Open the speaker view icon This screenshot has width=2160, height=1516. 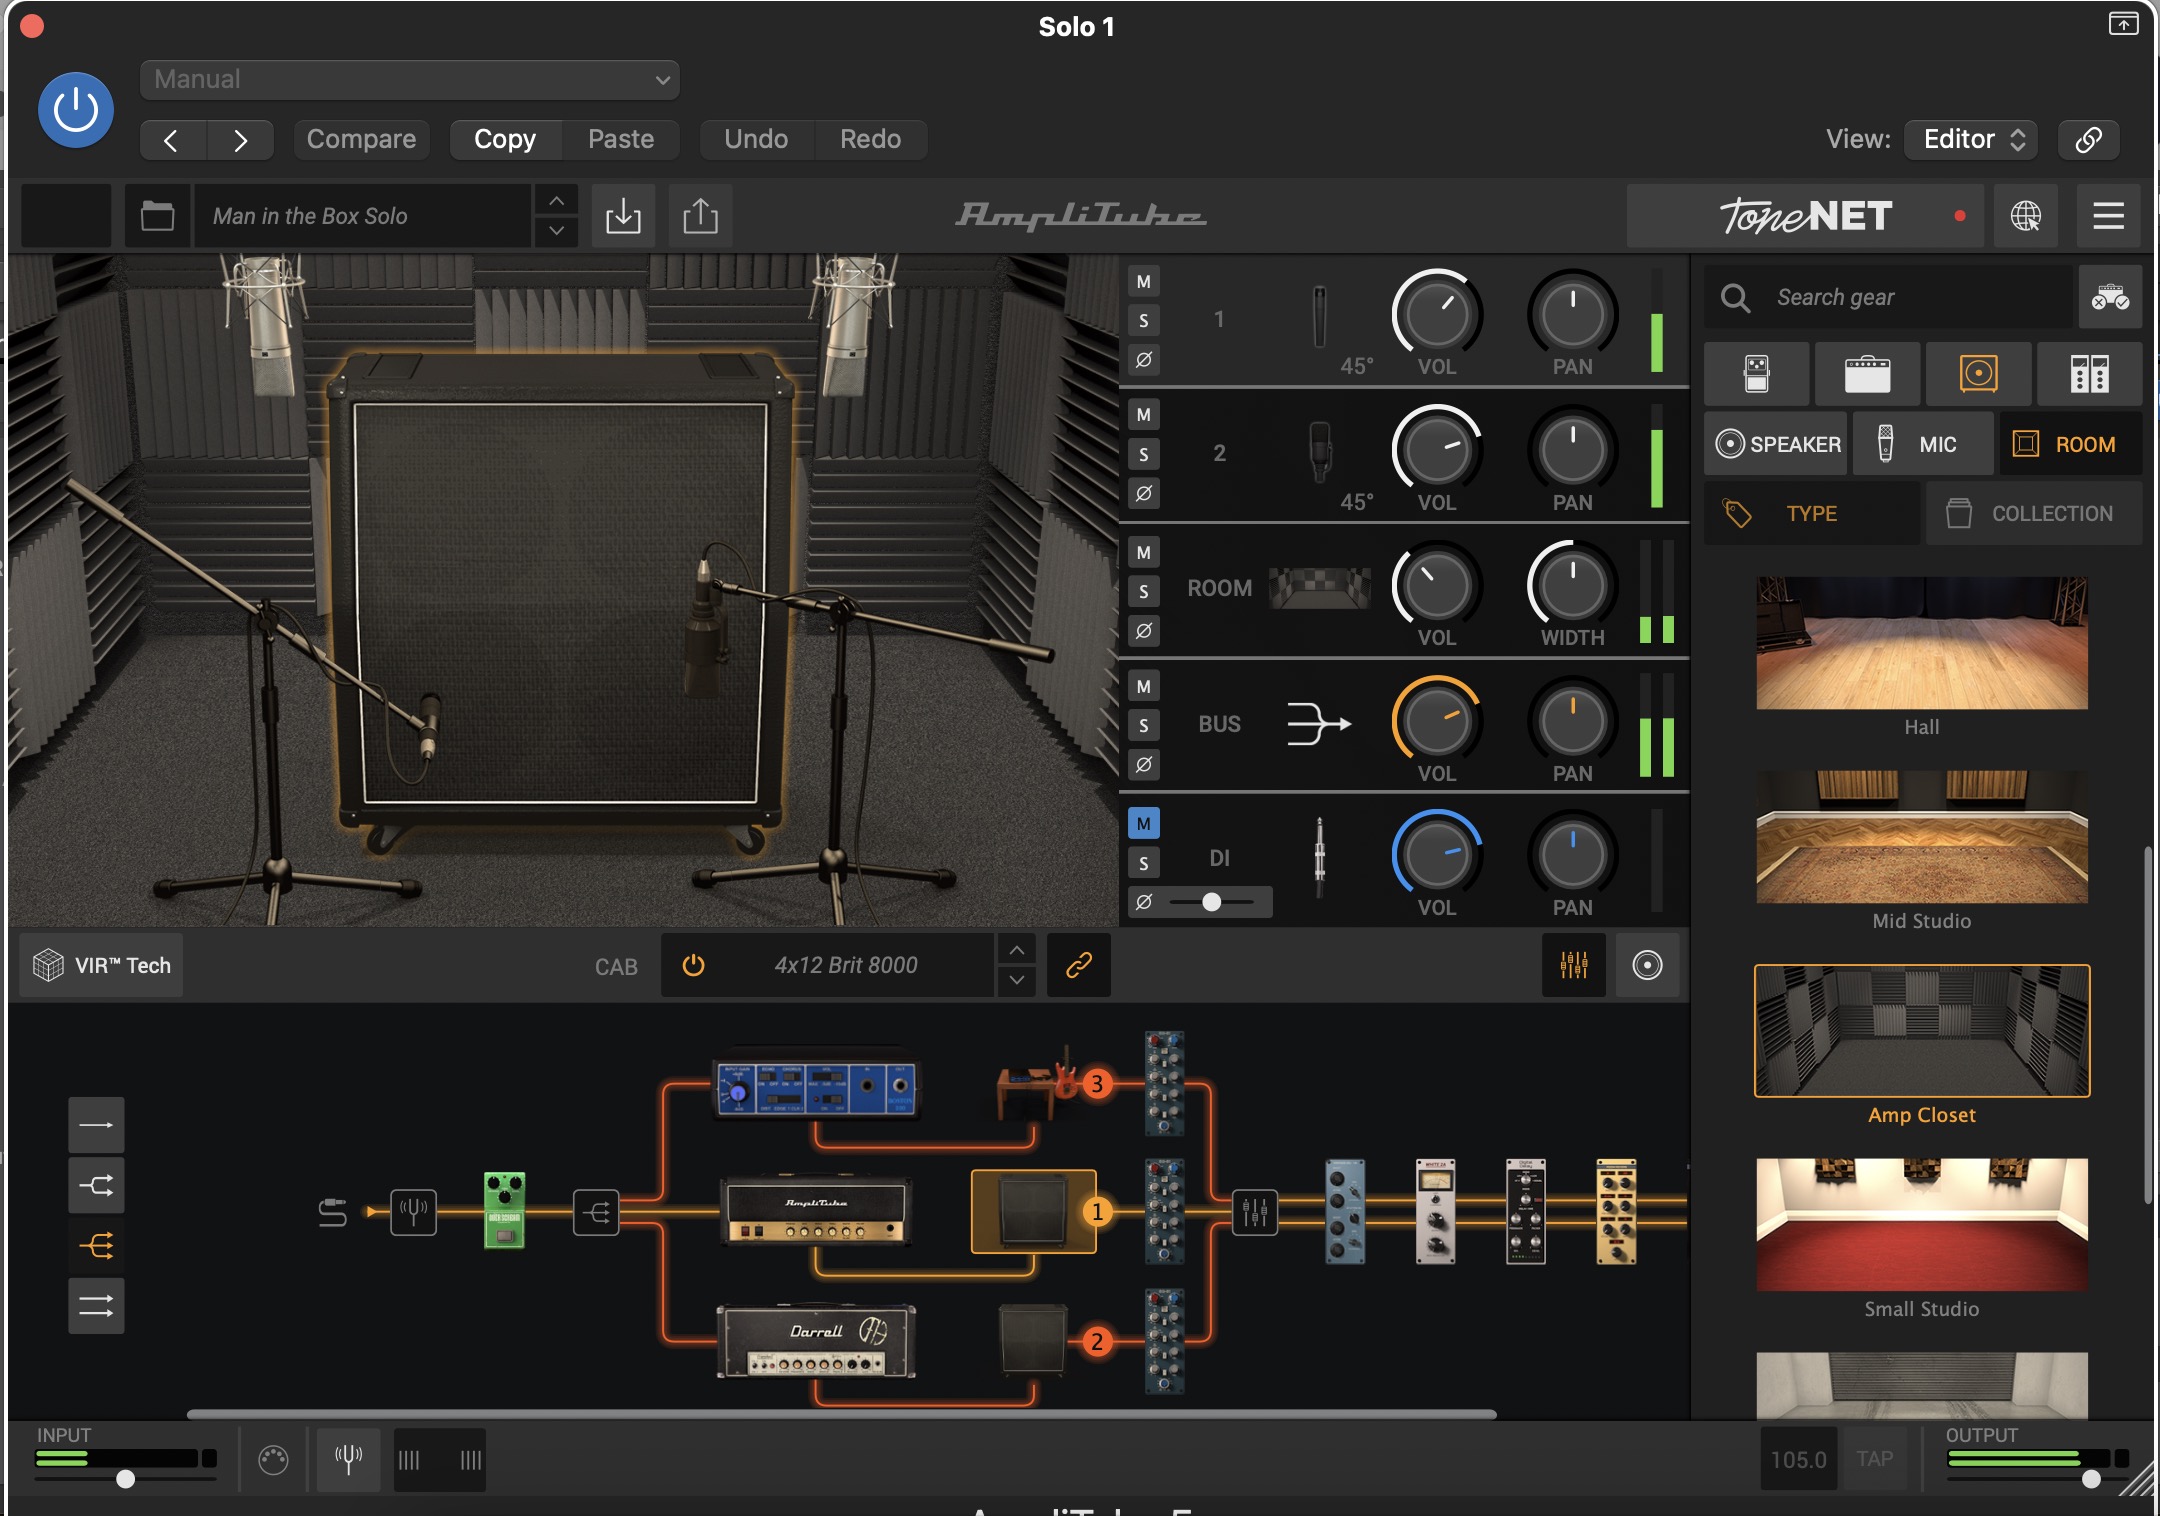coord(1647,966)
